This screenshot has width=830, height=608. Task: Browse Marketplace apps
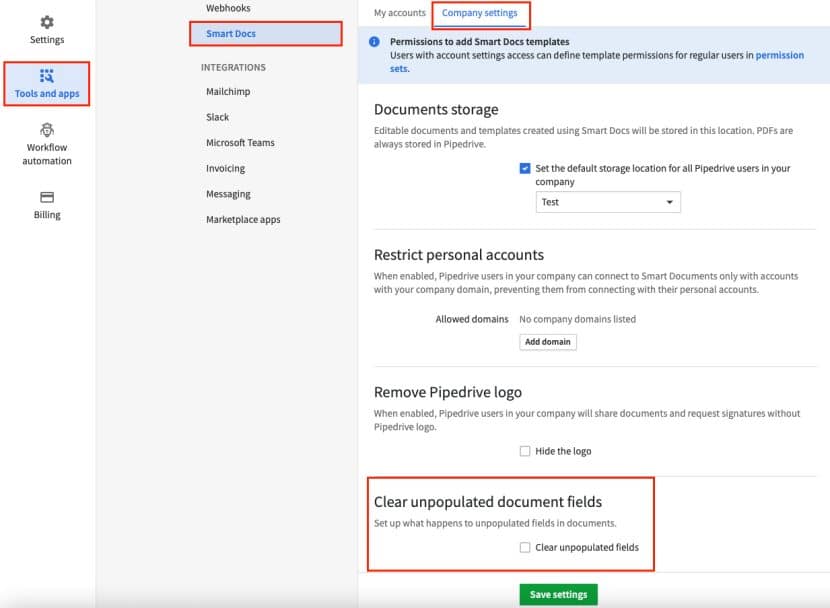241,219
